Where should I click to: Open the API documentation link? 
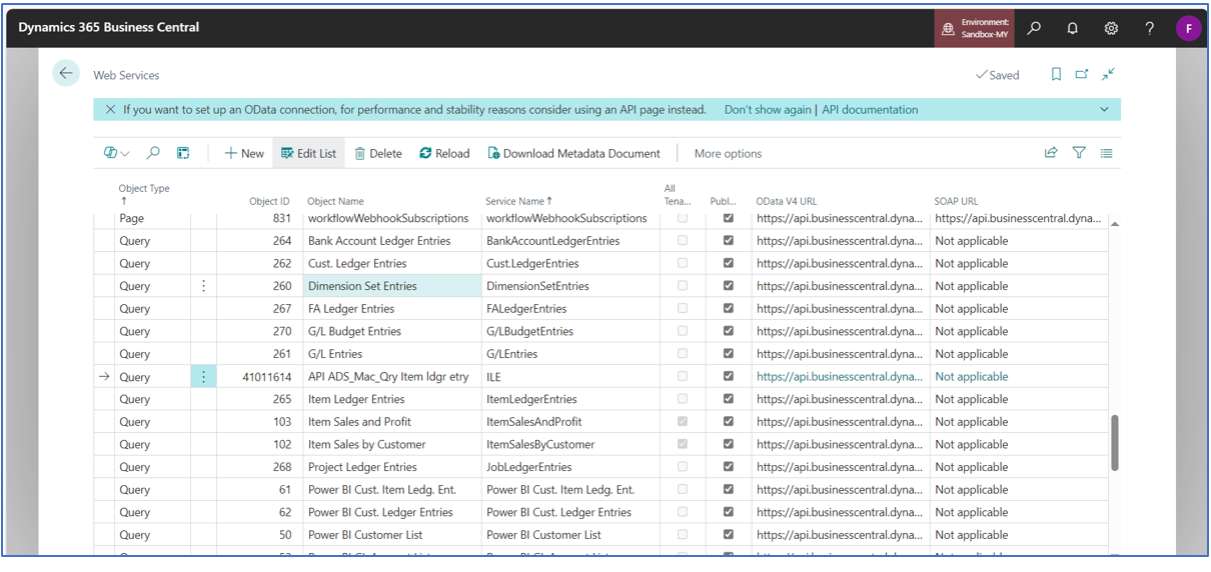pos(870,110)
